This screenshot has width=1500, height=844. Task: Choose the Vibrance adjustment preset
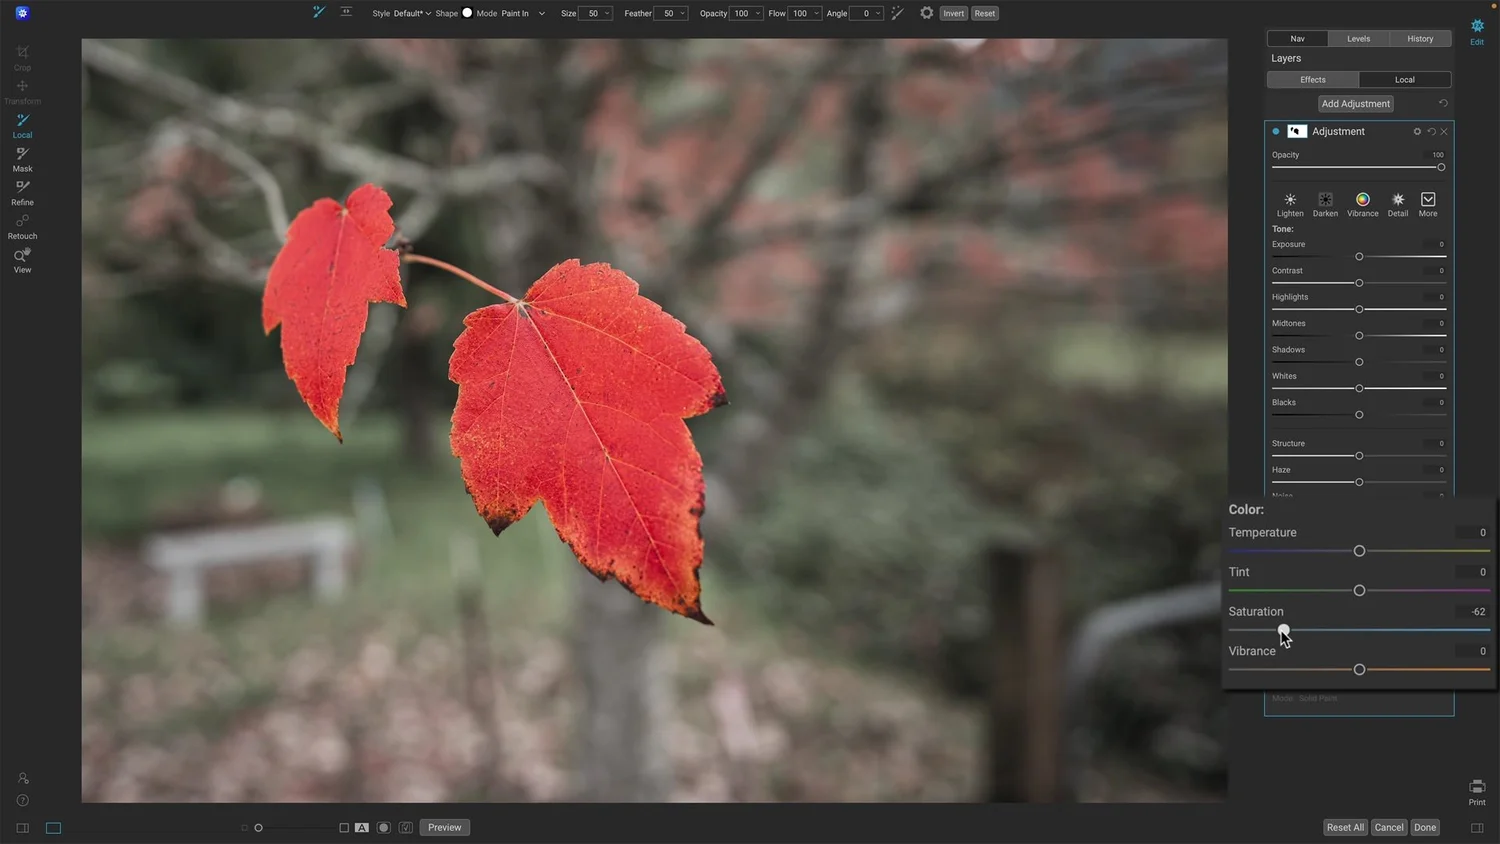click(1362, 203)
